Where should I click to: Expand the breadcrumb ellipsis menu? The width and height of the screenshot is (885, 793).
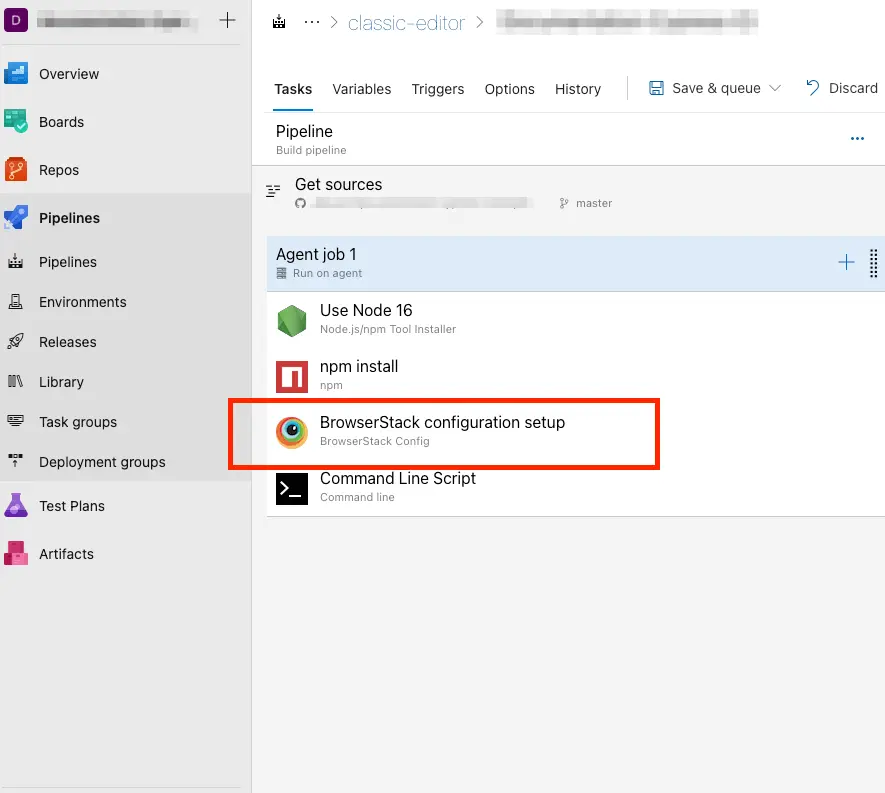point(312,22)
